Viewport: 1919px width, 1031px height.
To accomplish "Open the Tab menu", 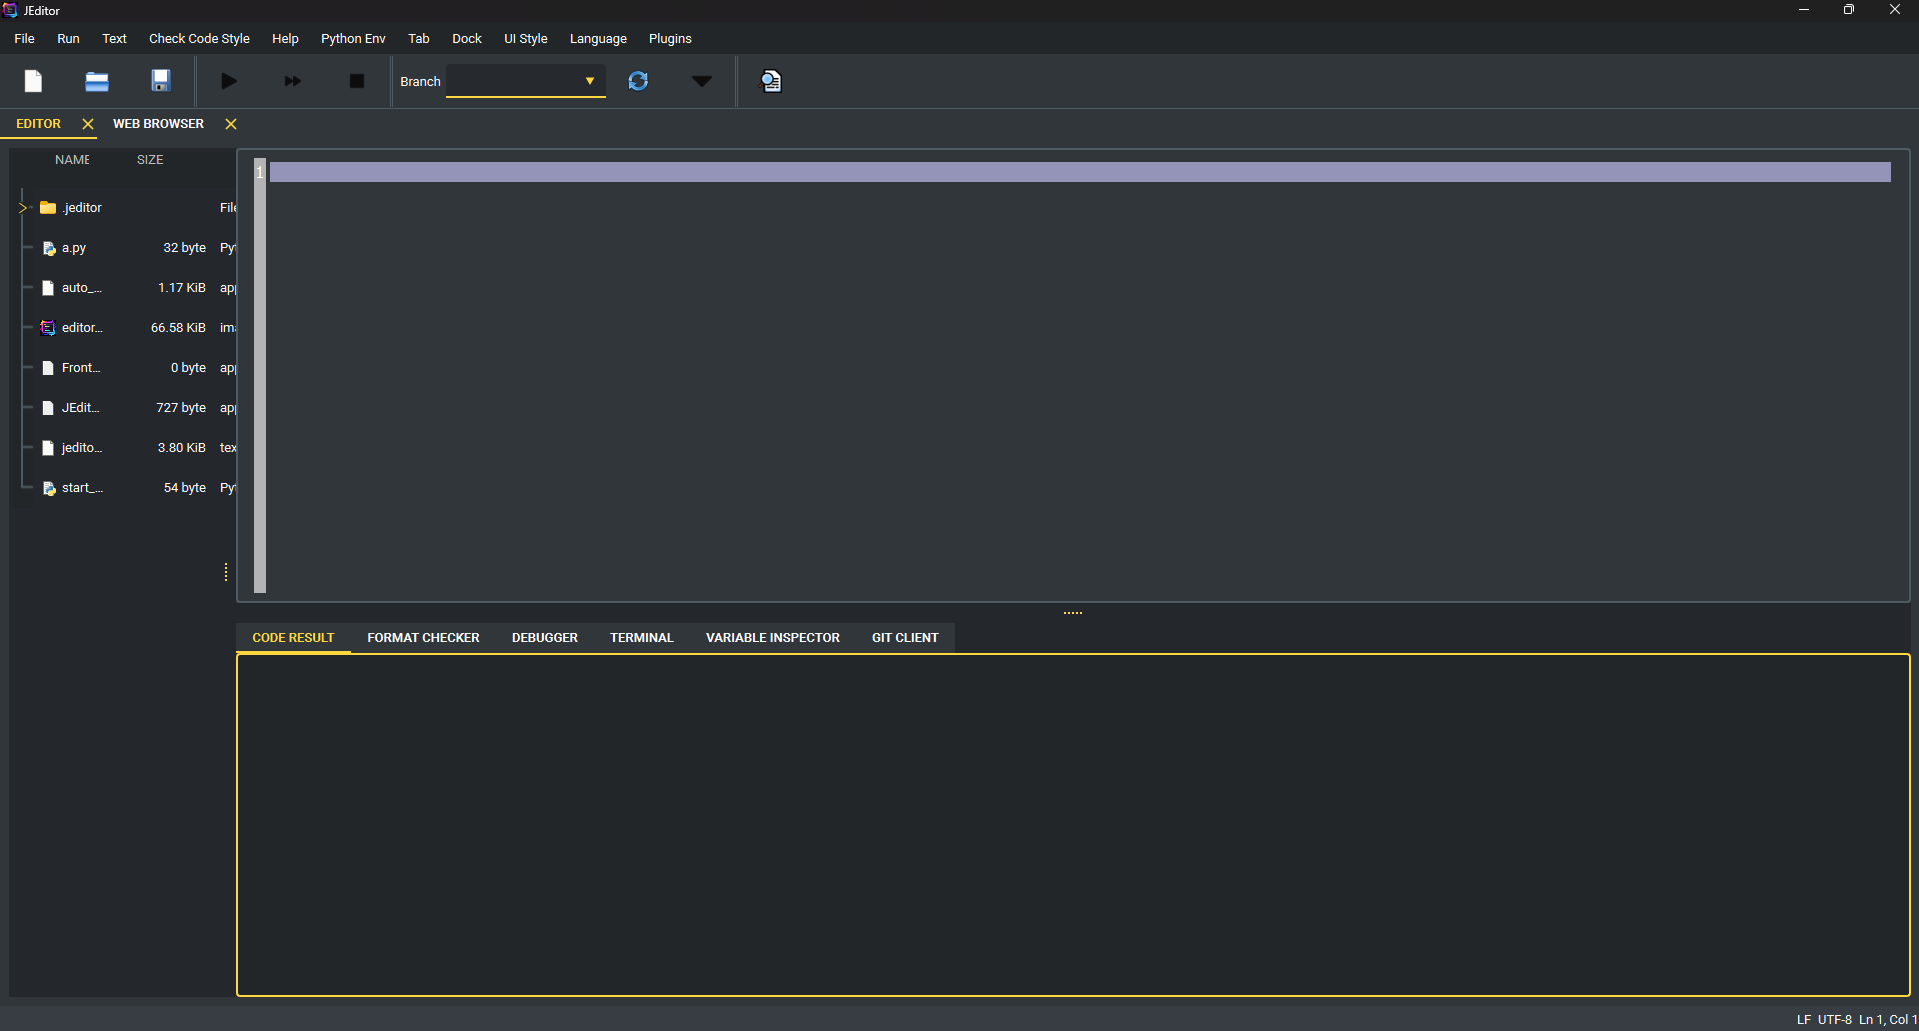I will (x=419, y=39).
